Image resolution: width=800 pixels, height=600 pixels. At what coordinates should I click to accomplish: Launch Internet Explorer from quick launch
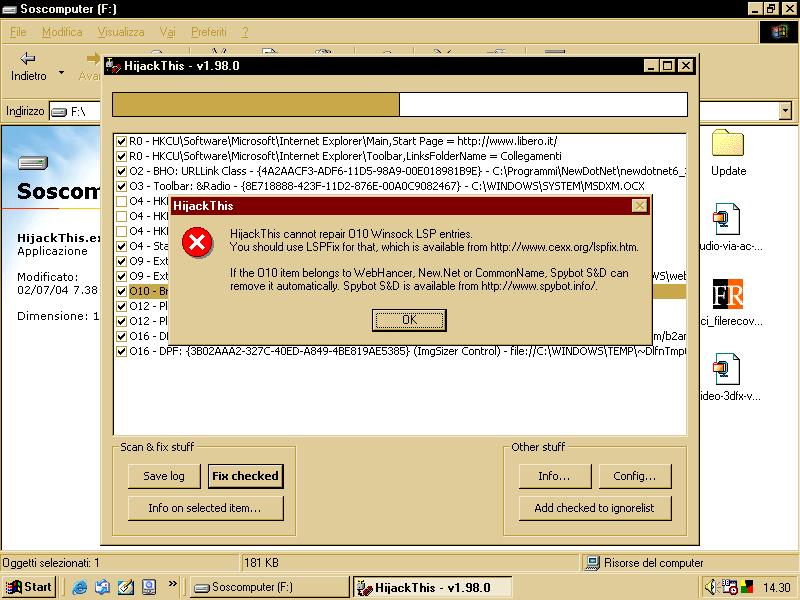pyautogui.click(x=80, y=587)
